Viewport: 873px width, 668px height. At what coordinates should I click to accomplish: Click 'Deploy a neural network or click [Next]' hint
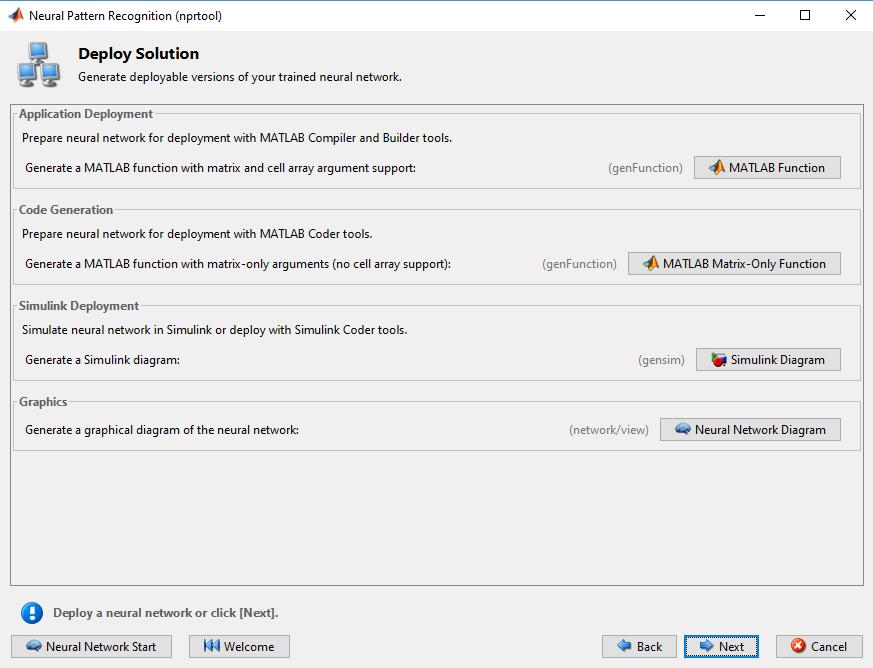165,613
